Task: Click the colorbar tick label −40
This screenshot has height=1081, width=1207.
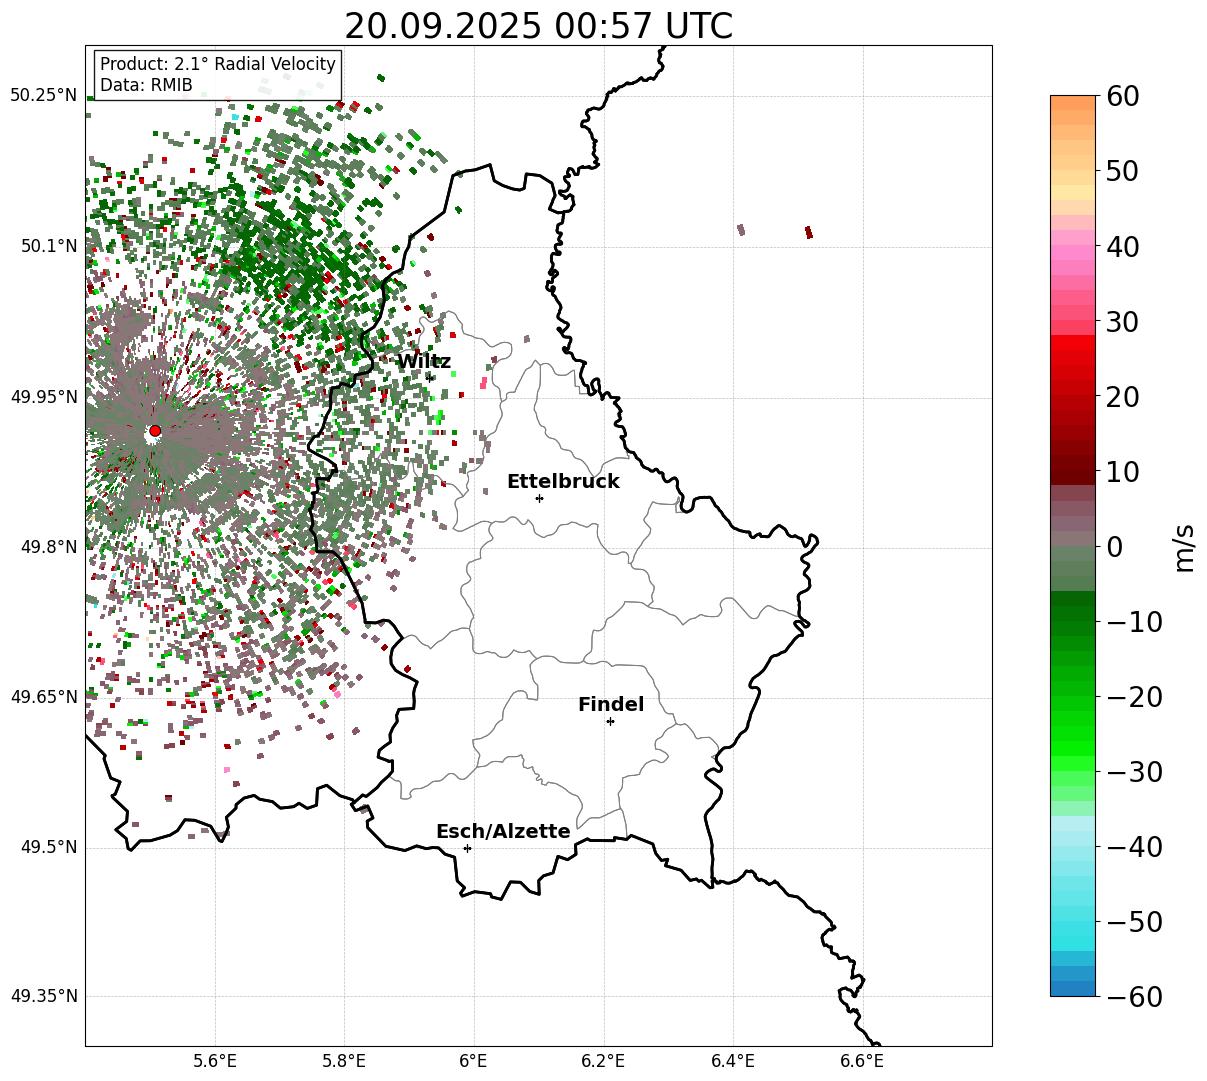Action: [1134, 846]
